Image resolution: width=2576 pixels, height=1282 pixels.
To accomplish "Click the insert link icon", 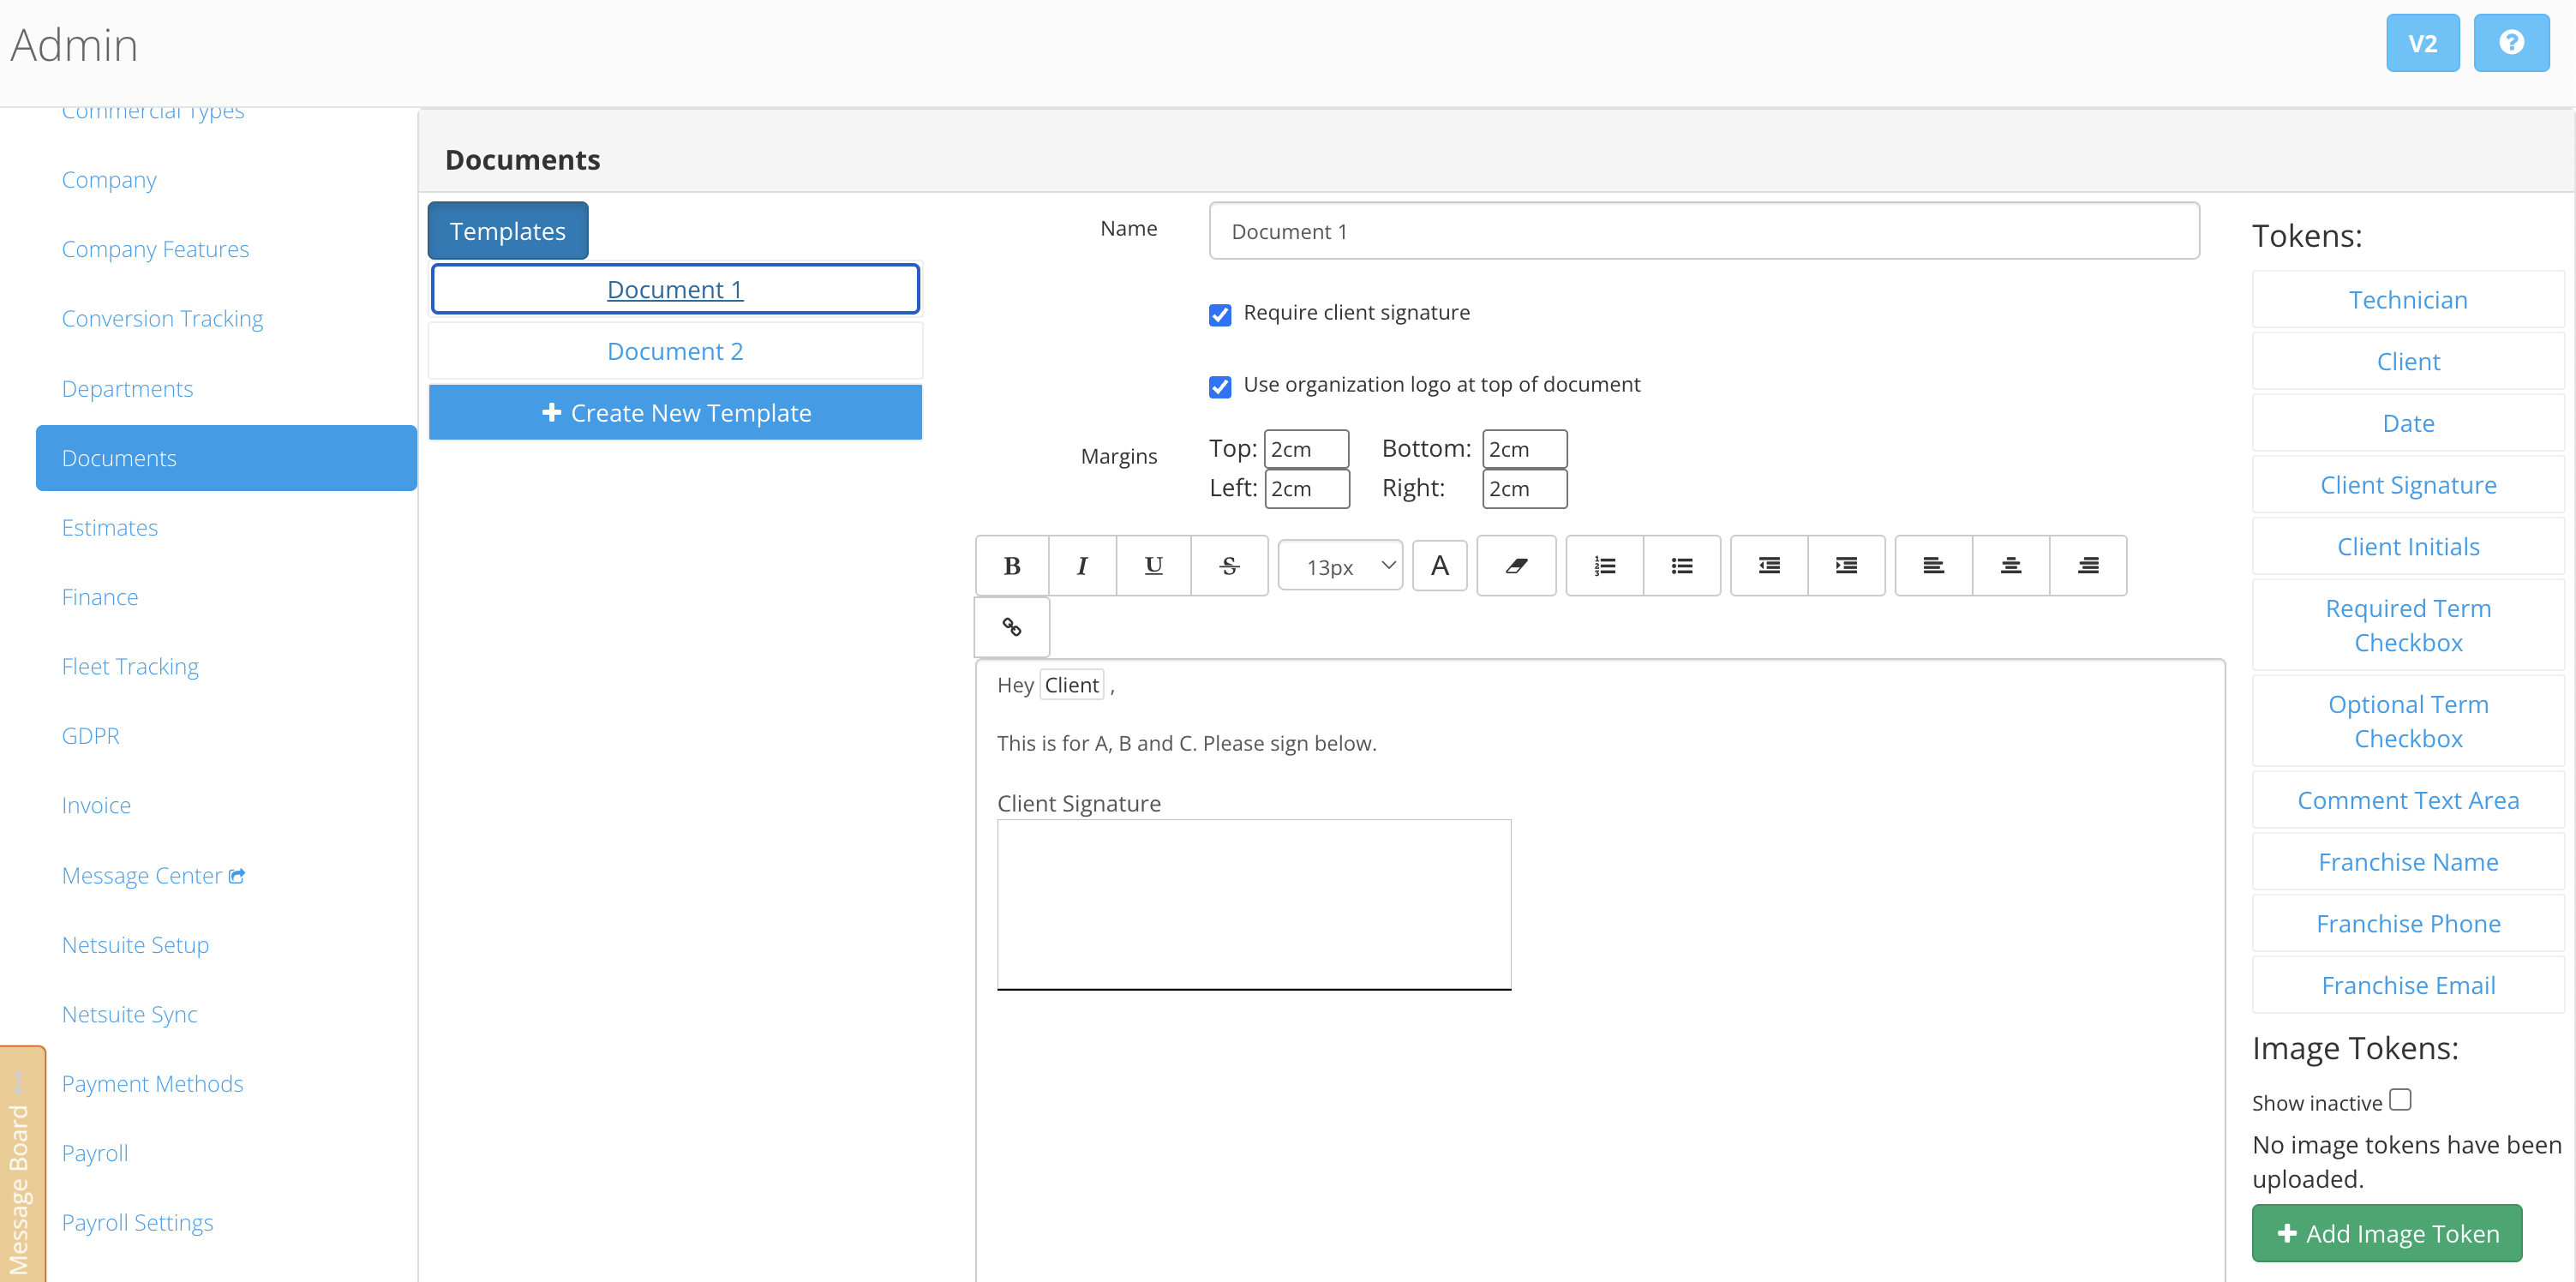I will tap(1011, 627).
